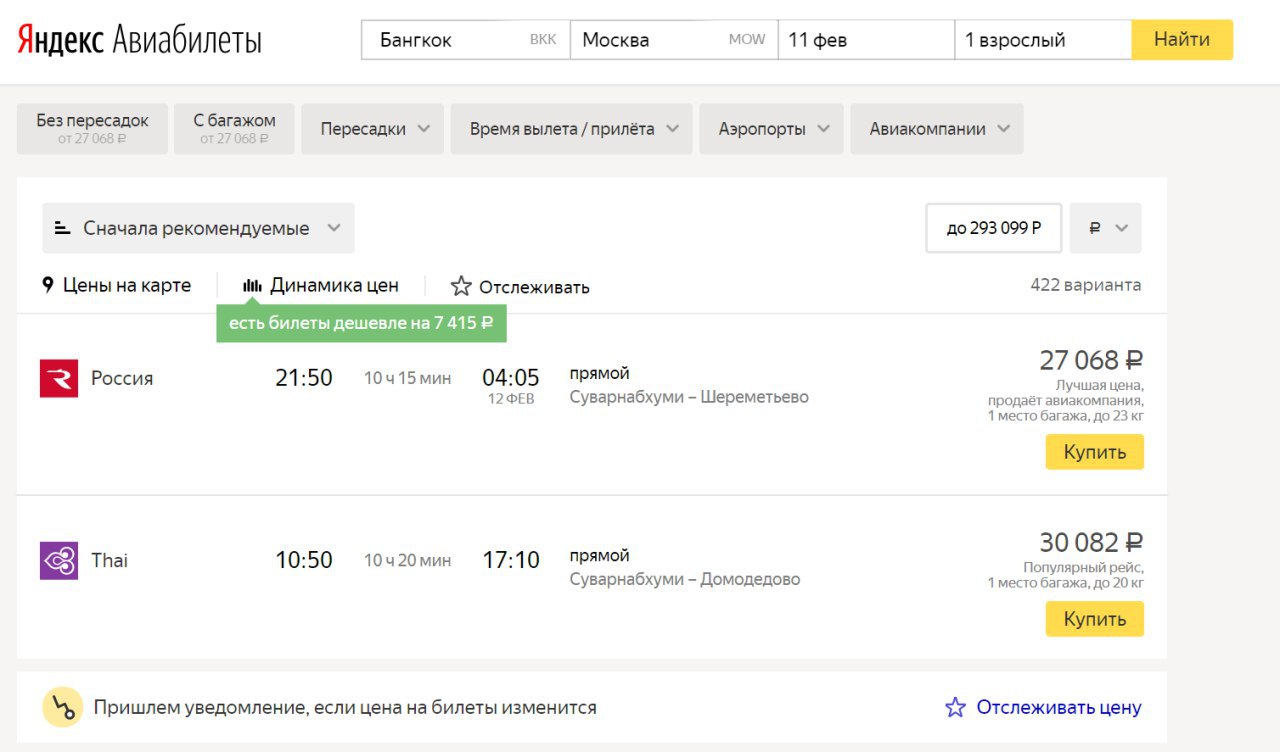Click the Thai airline name
1280x752 pixels.
(109, 561)
